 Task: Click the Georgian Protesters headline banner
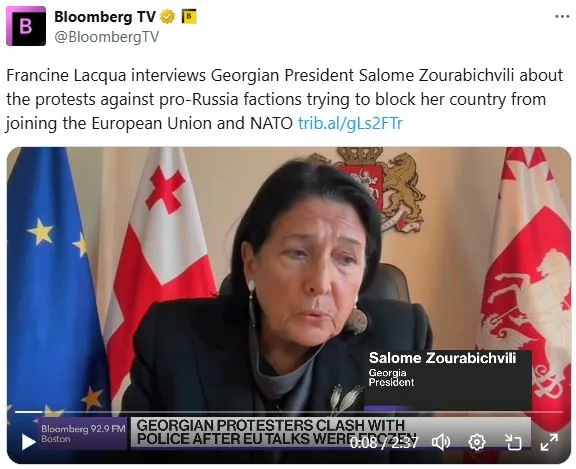click(x=276, y=432)
